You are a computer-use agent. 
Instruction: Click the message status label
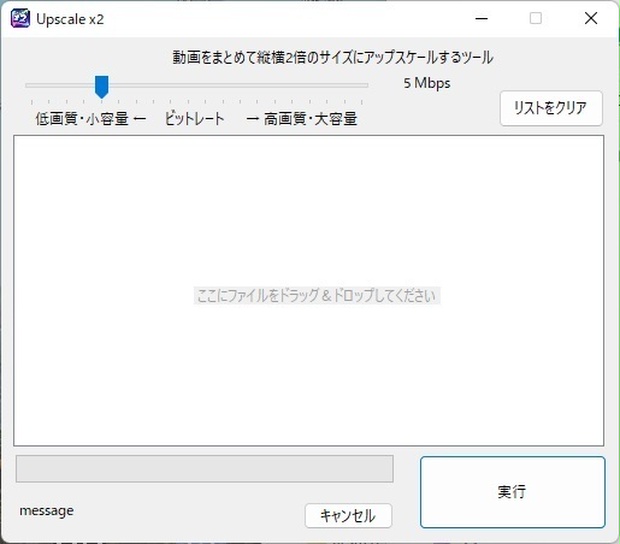tap(47, 511)
